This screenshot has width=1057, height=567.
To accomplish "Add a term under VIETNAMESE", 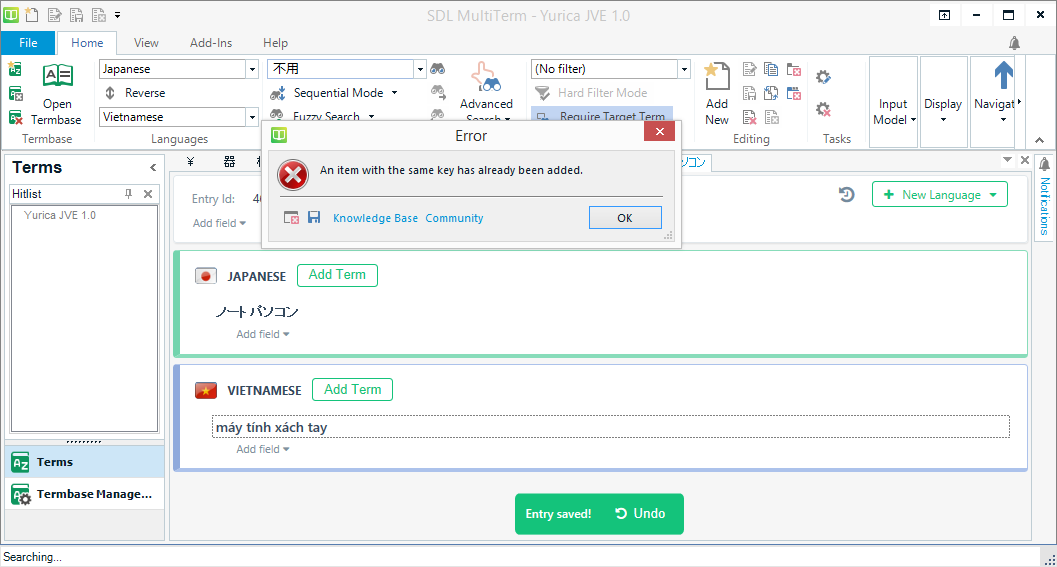I will (353, 390).
